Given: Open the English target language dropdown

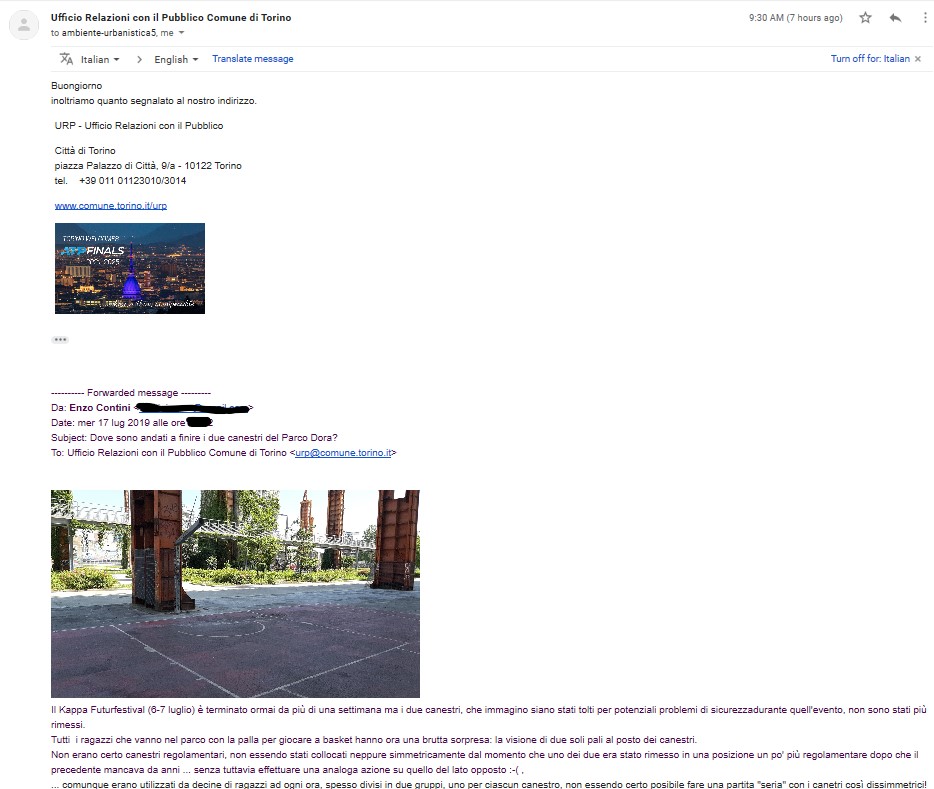Looking at the screenshot, I should (176, 59).
